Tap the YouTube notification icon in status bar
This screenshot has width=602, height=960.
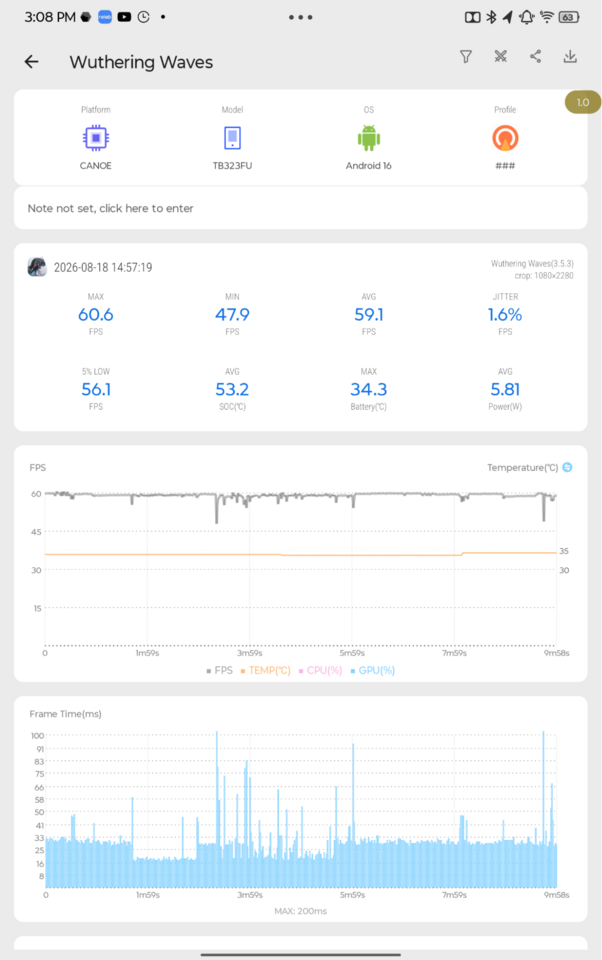(x=124, y=17)
